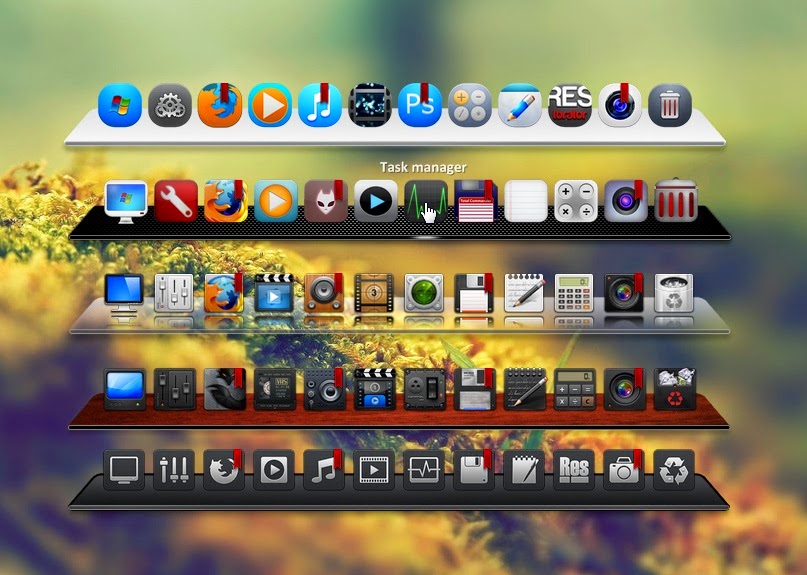
Task: Open the red trash can icon
Action: (676, 201)
